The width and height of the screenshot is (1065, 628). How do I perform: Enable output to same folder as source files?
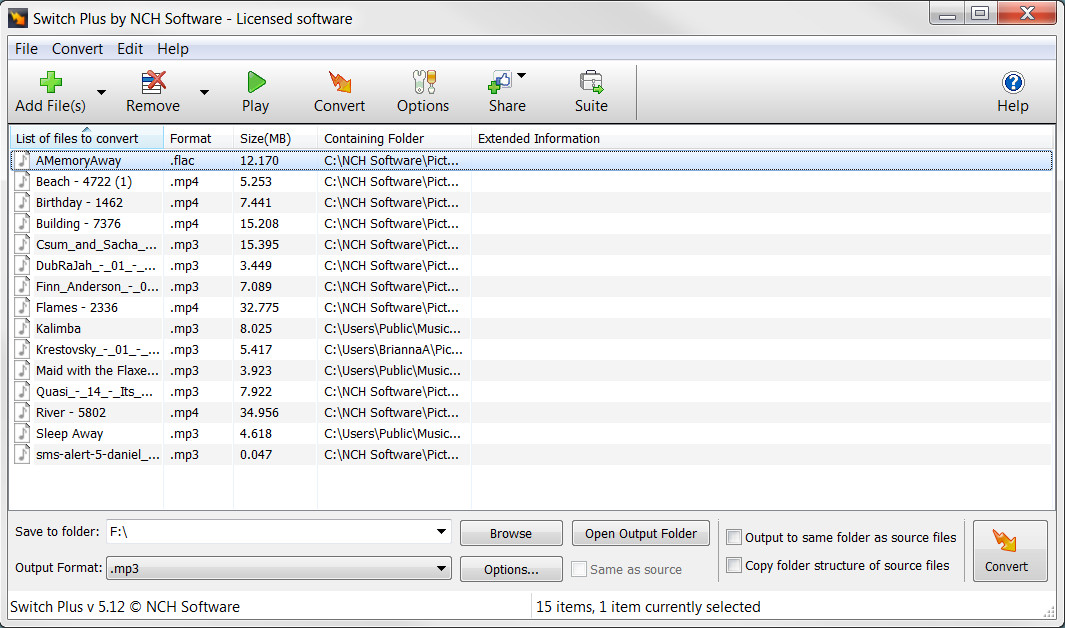pyautogui.click(x=734, y=537)
